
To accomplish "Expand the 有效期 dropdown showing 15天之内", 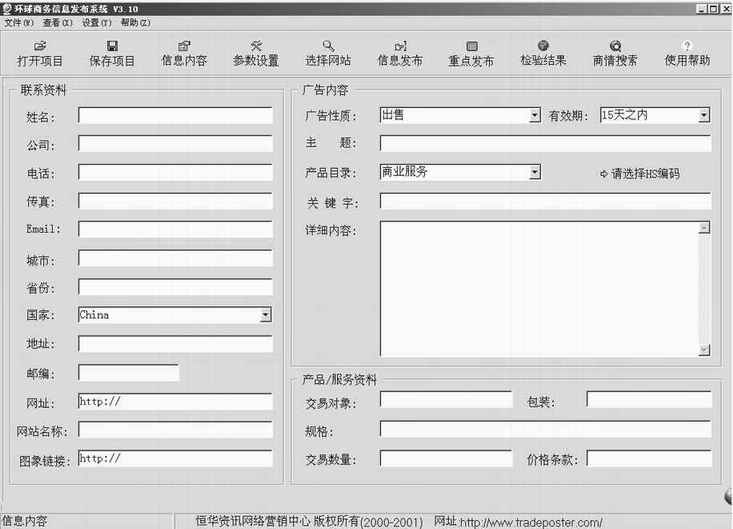I will click(704, 115).
